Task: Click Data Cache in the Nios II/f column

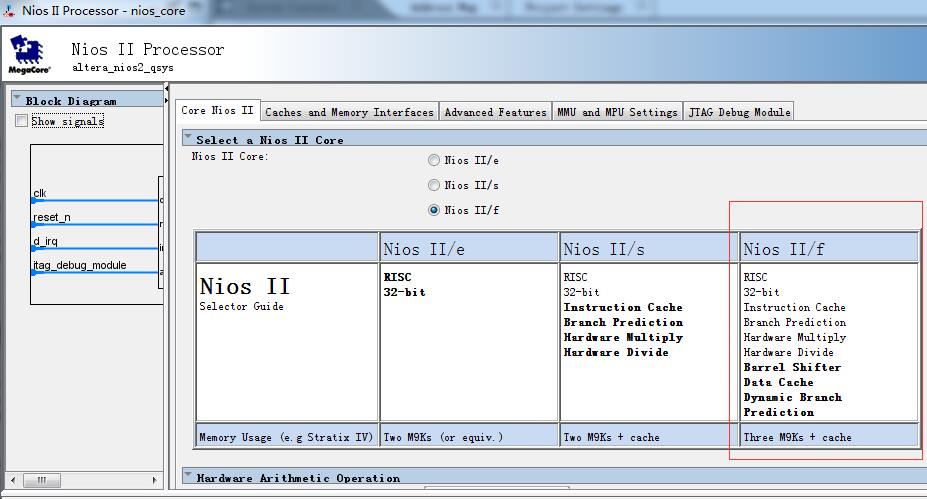Action: click(x=779, y=382)
